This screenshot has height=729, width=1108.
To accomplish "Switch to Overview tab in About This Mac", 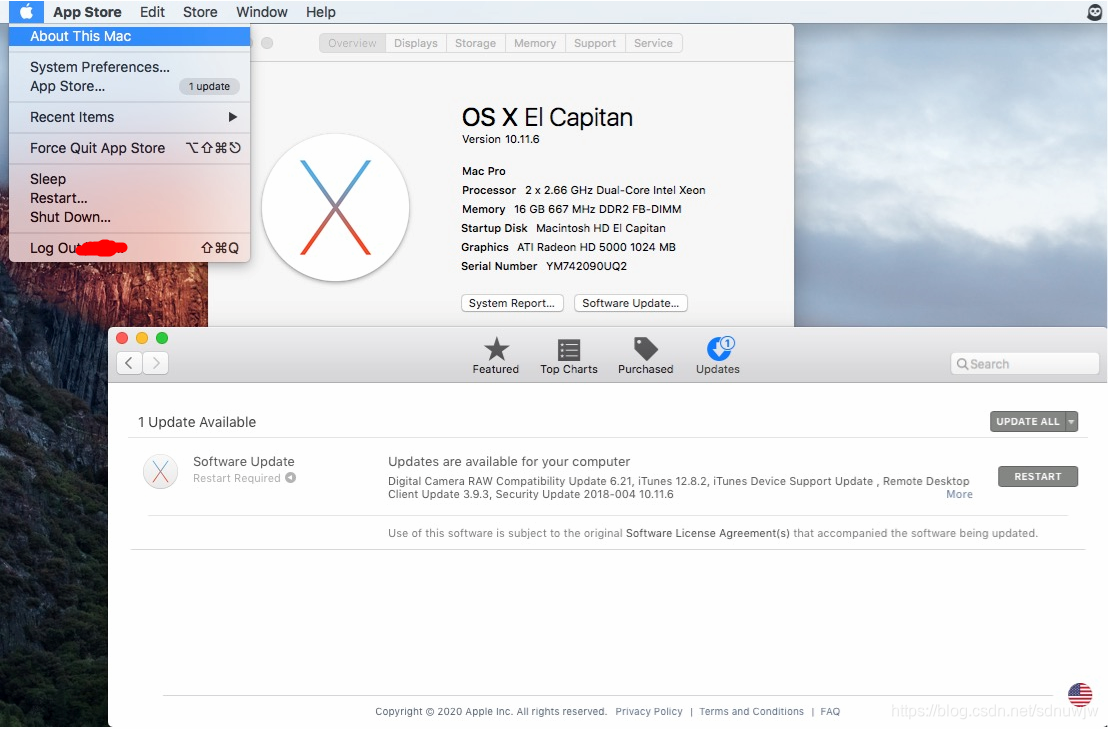I will click(x=352, y=43).
